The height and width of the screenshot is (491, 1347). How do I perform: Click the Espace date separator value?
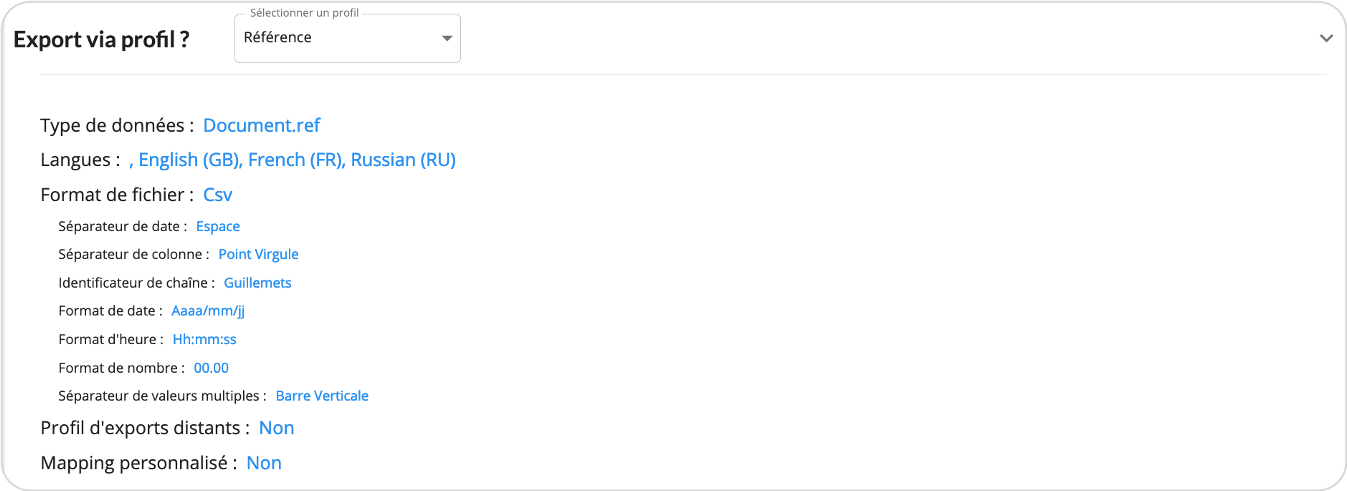218,226
